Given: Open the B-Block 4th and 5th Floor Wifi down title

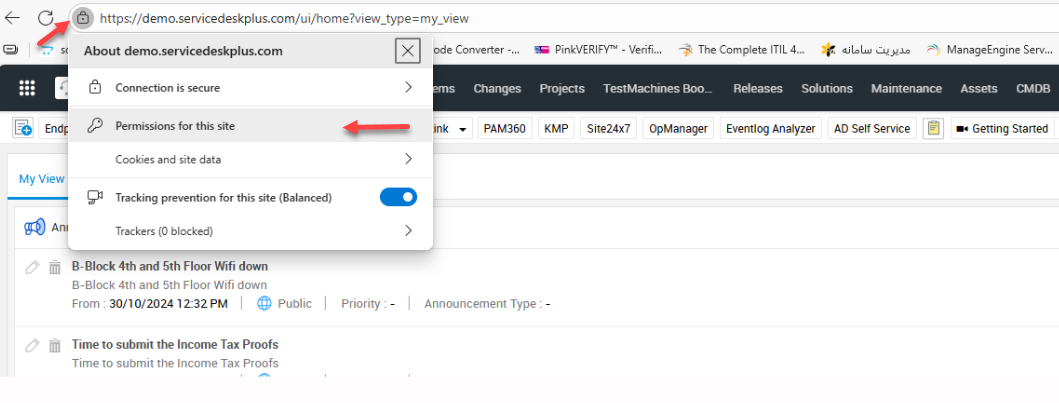Looking at the screenshot, I should (x=170, y=266).
